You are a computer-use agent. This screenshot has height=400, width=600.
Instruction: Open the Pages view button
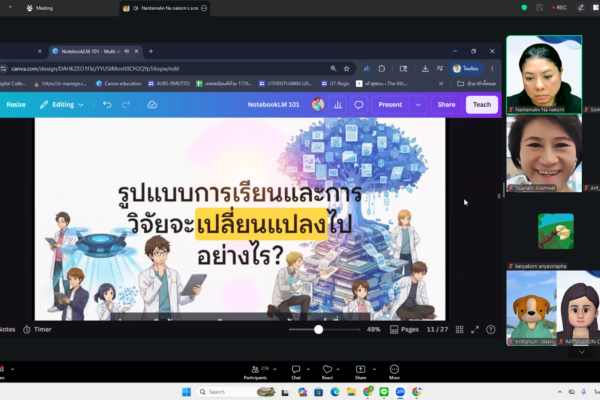pyautogui.click(x=404, y=330)
